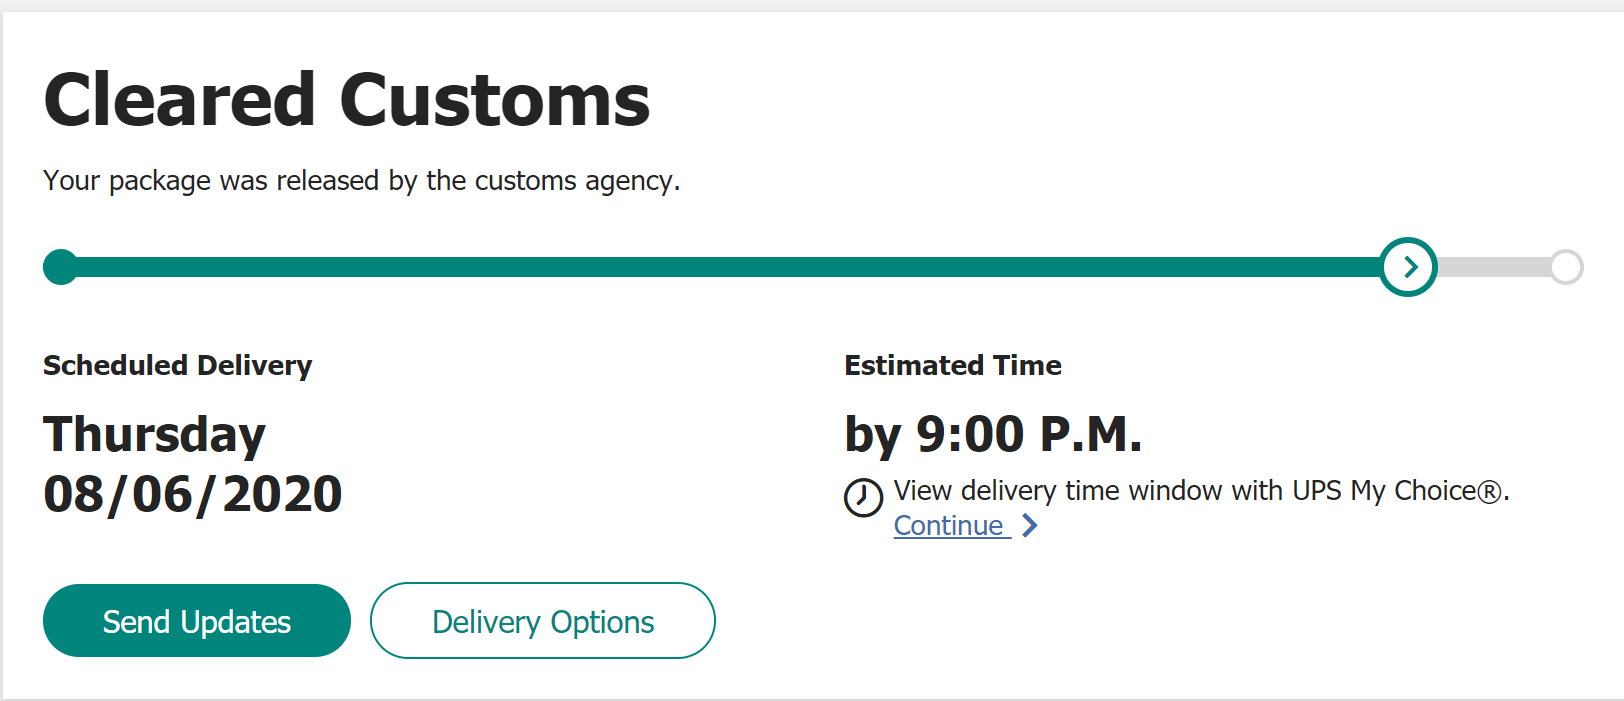Image resolution: width=1624 pixels, height=701 pixels.
Task: Click the Send Updates button
Action: click(x=197, y=621)
